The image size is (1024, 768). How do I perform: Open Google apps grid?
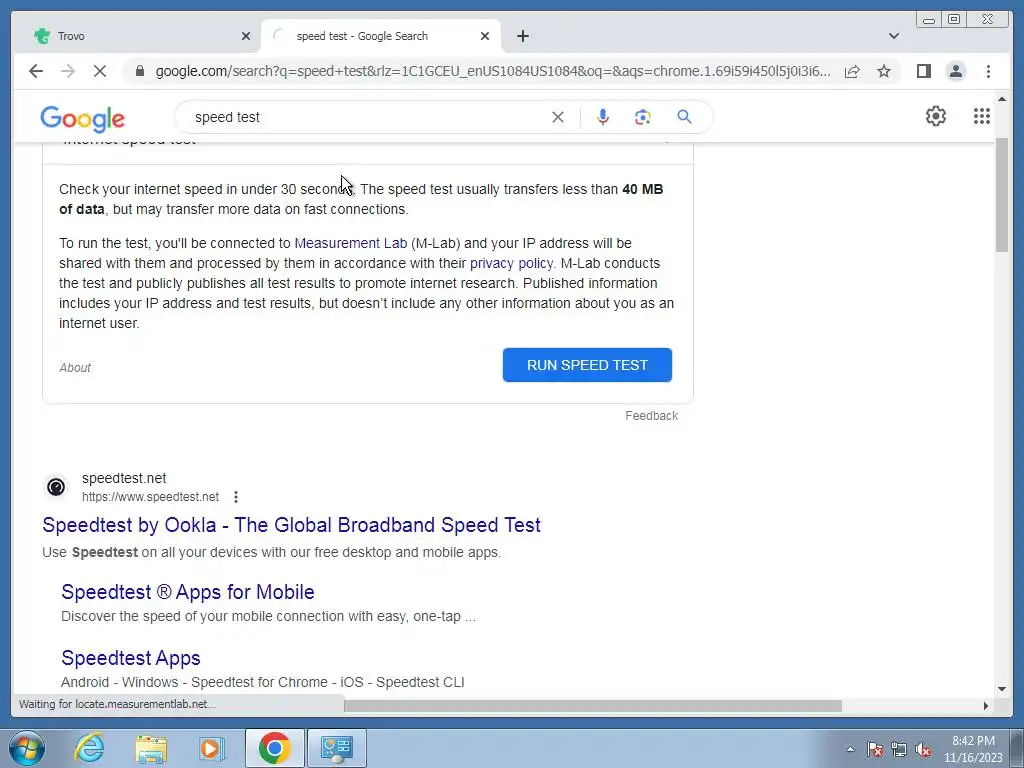[982, 116]
